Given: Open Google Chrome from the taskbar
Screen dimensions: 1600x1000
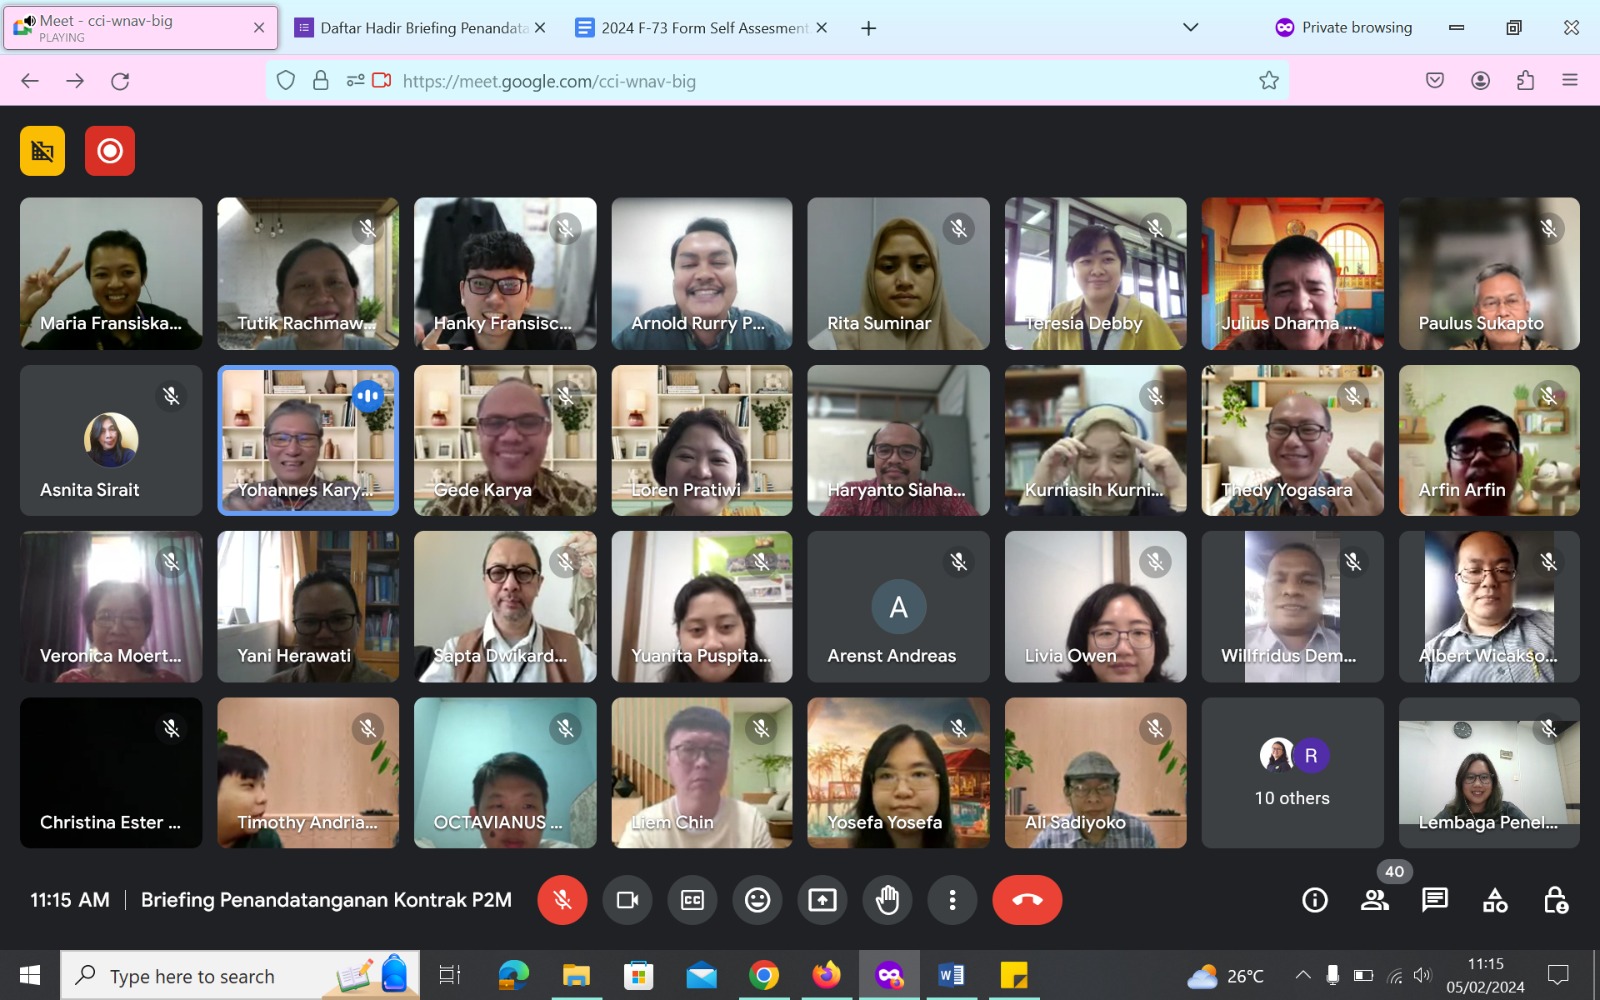Looking at the screenshot, I should 764,975.
